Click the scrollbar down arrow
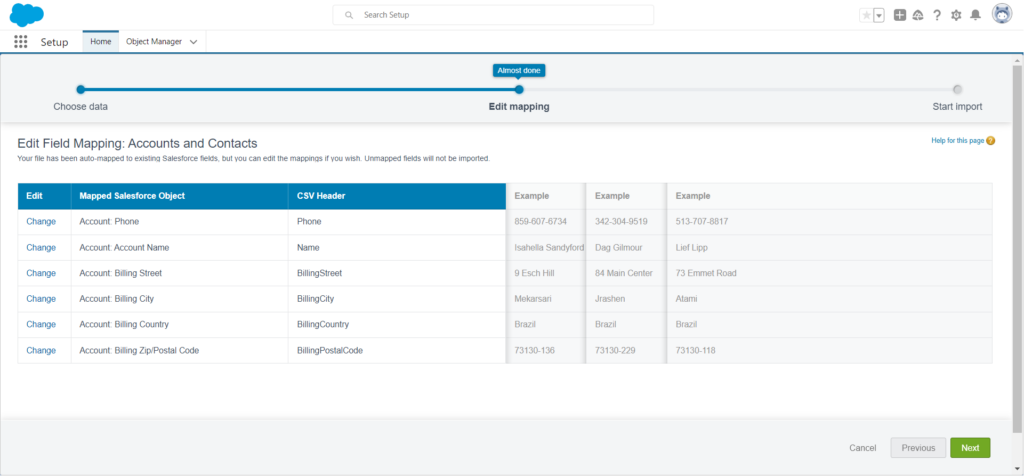 coord(1017,468)
